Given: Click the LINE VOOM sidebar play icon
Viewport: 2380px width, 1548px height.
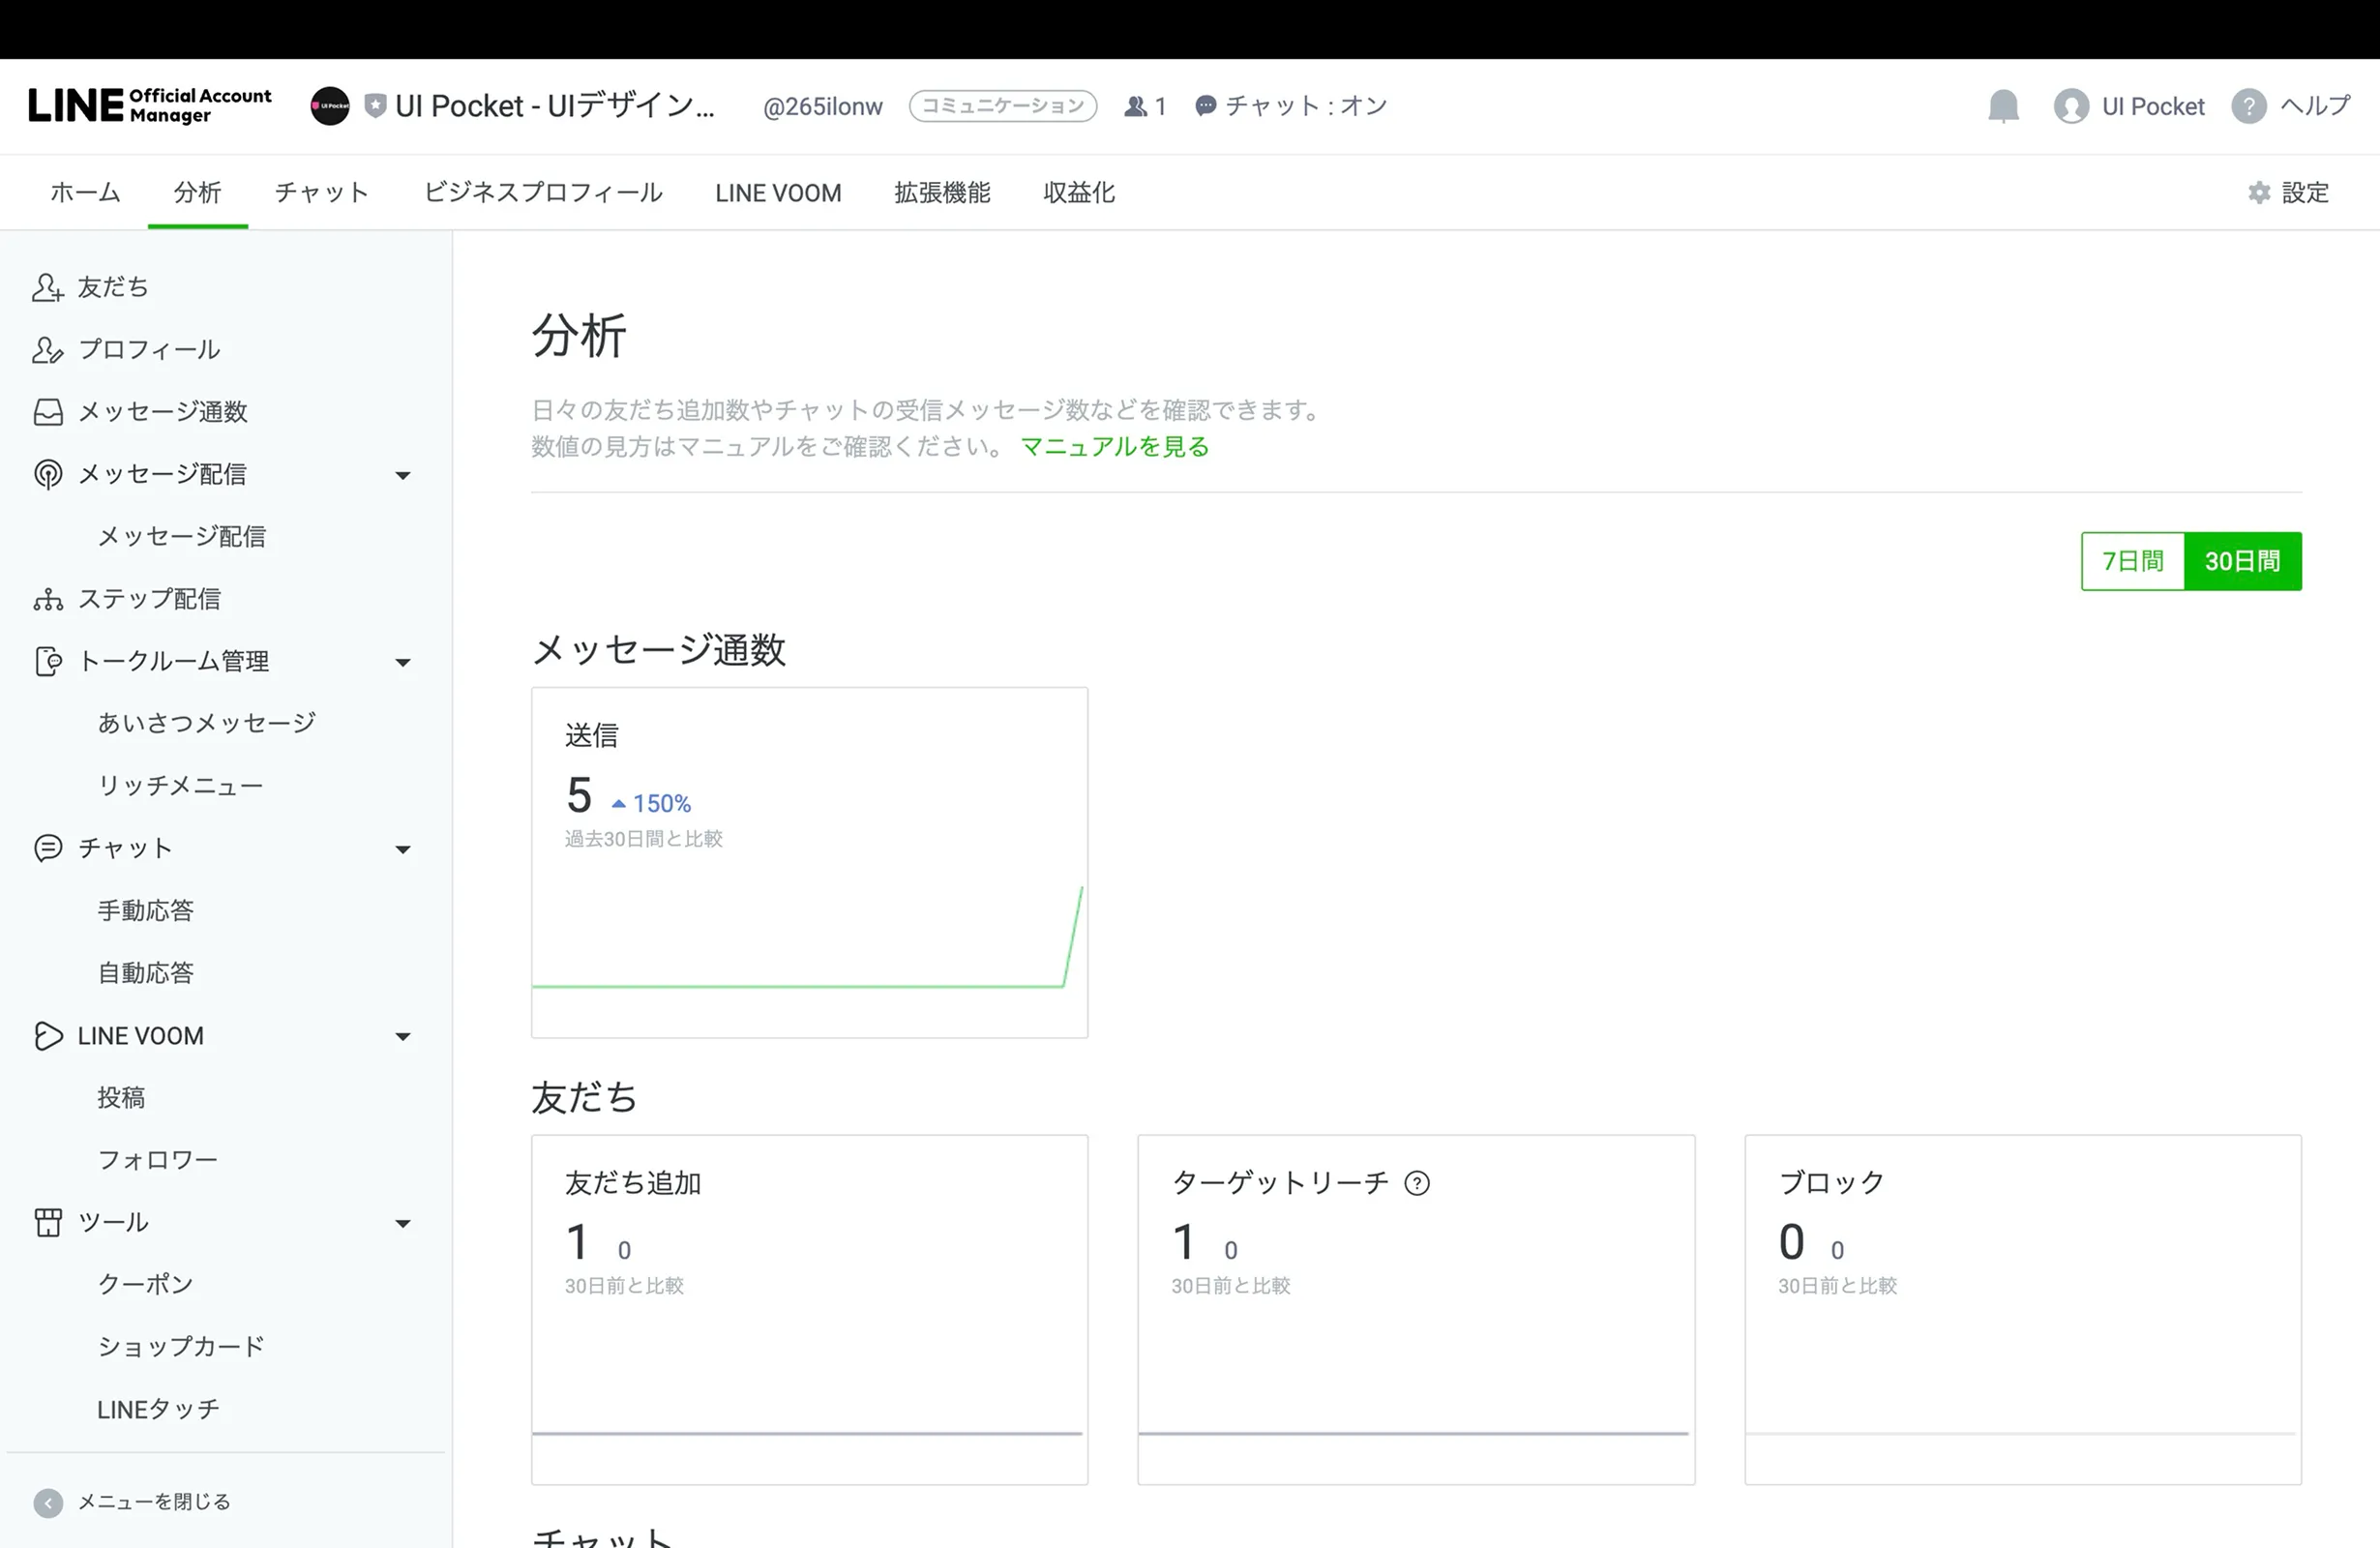Looking at the screenshot, I should [47, 1036].
